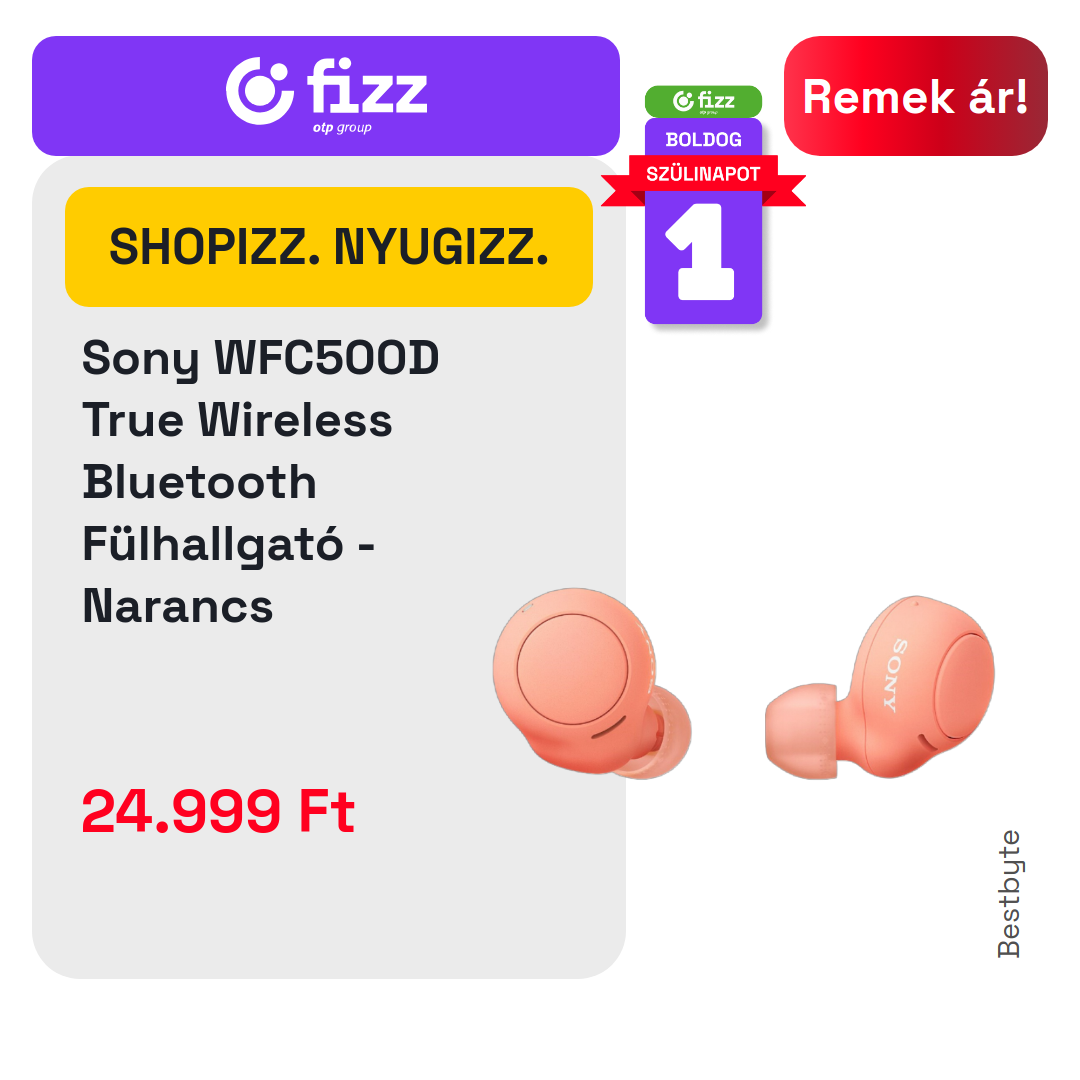Click the vertical Bestbyte seller label

[x=1009, y=893]
